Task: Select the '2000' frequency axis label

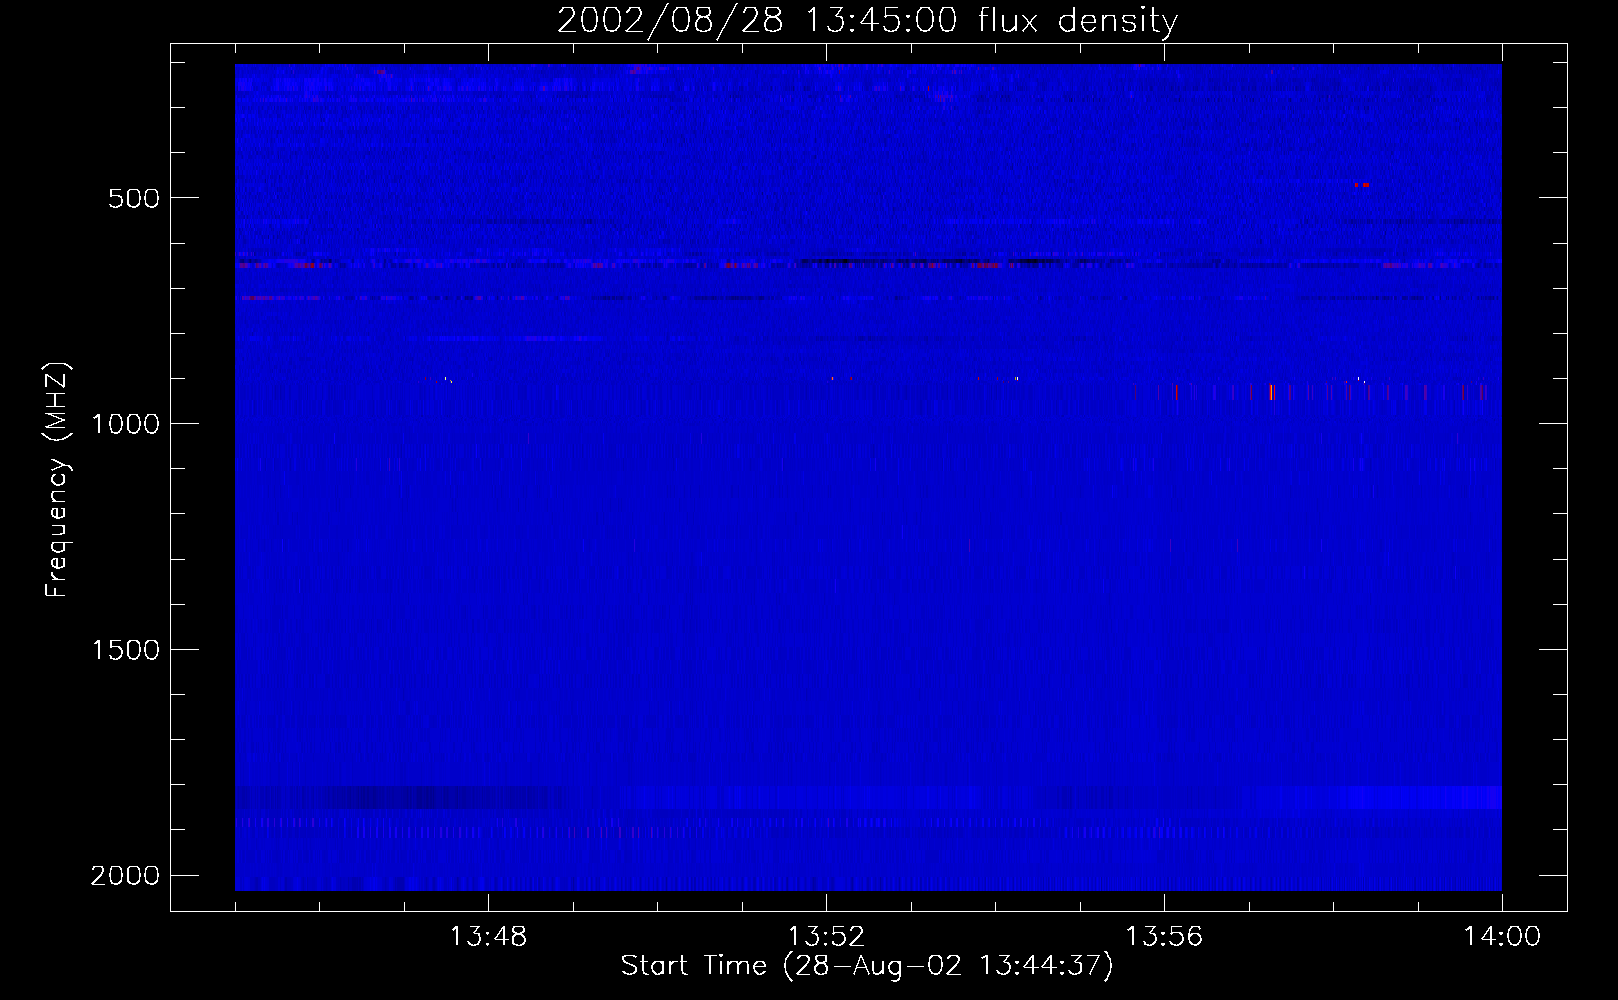Action: [x=125, y=876]
